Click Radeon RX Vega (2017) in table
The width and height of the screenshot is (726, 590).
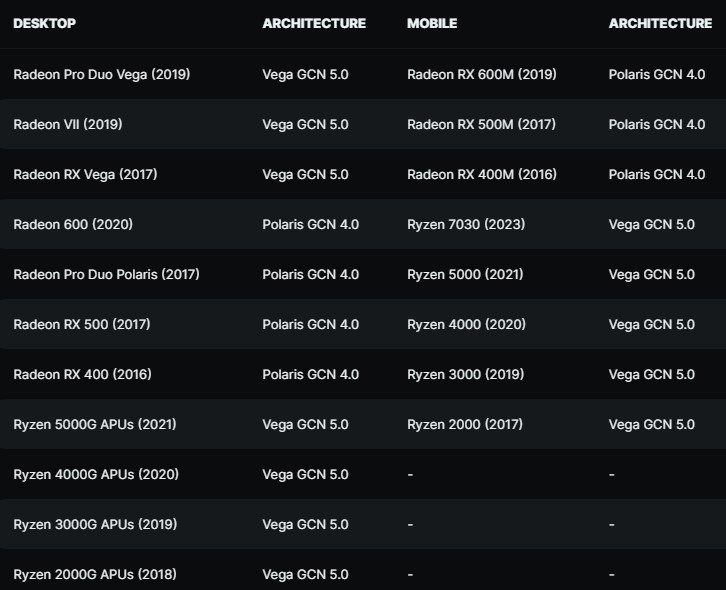[x=85, y=174]
